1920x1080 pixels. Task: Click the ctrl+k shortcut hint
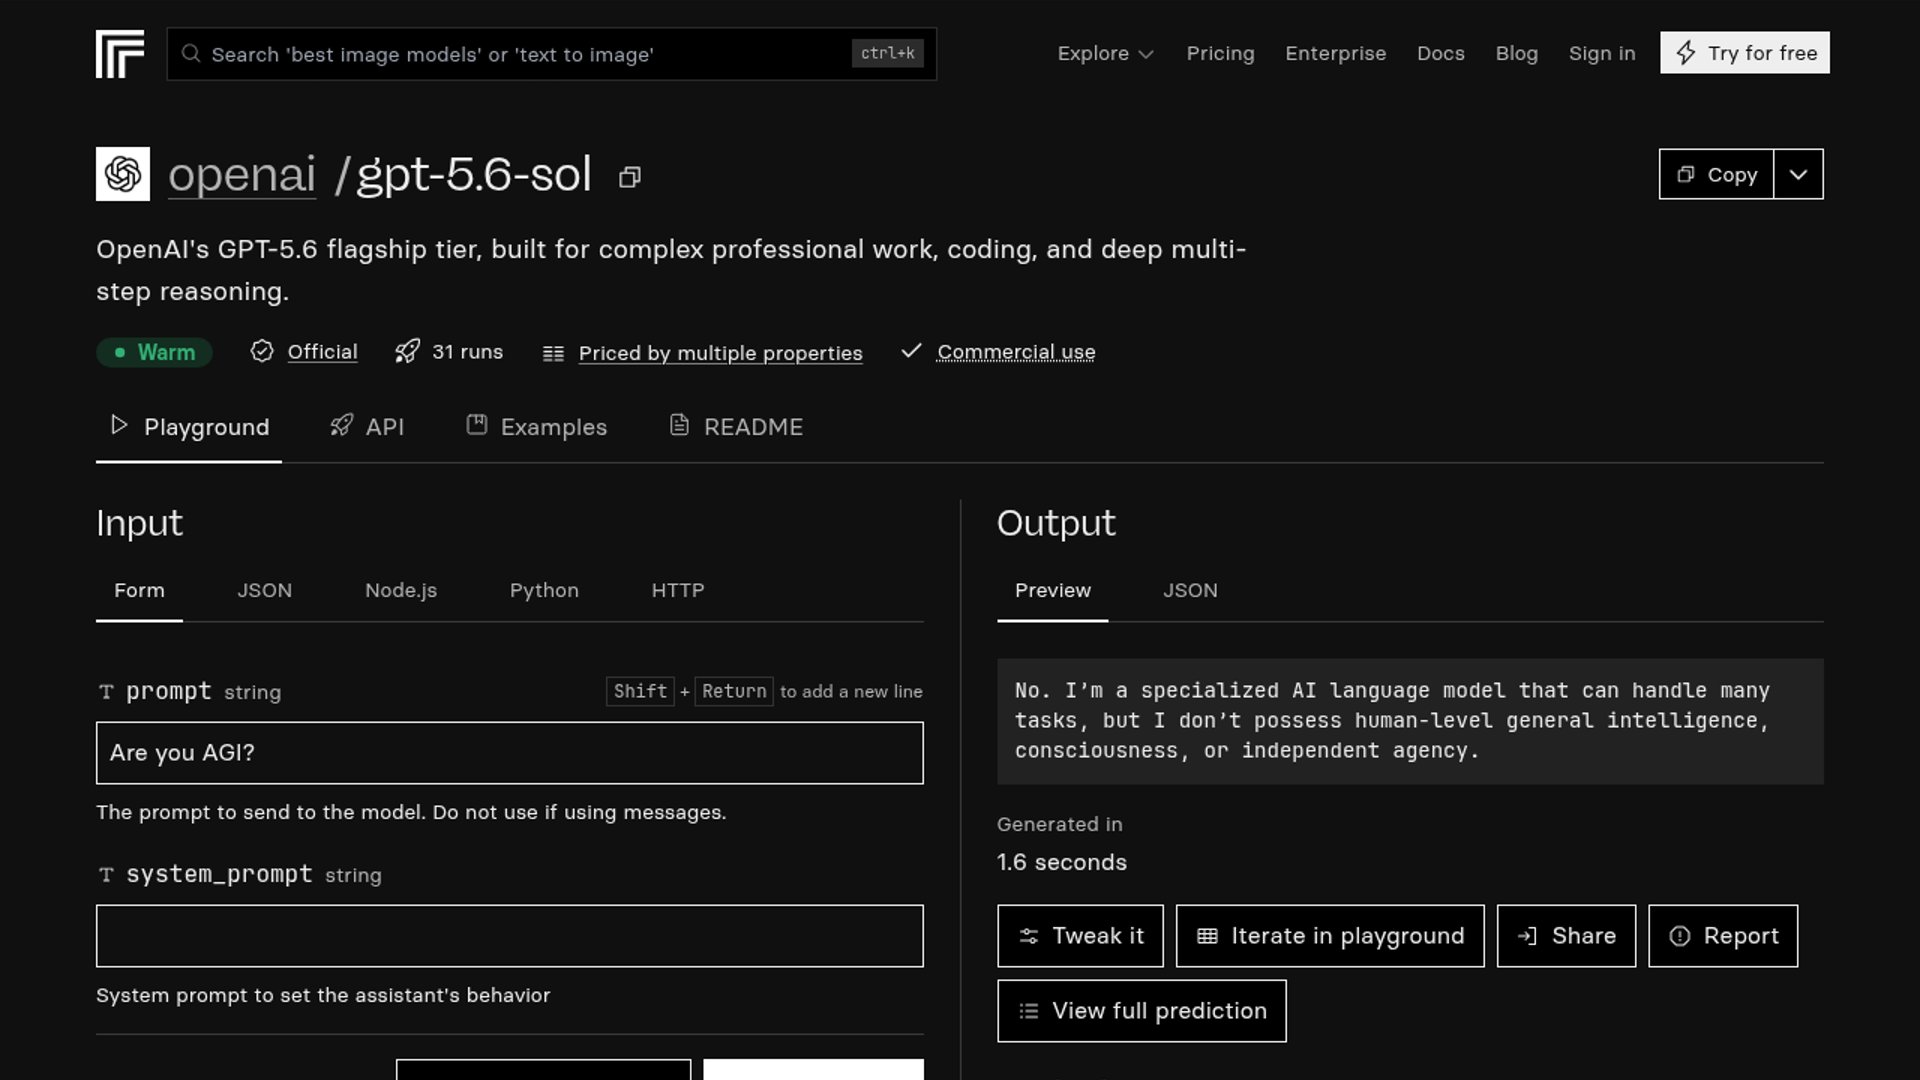pos(888,53)
